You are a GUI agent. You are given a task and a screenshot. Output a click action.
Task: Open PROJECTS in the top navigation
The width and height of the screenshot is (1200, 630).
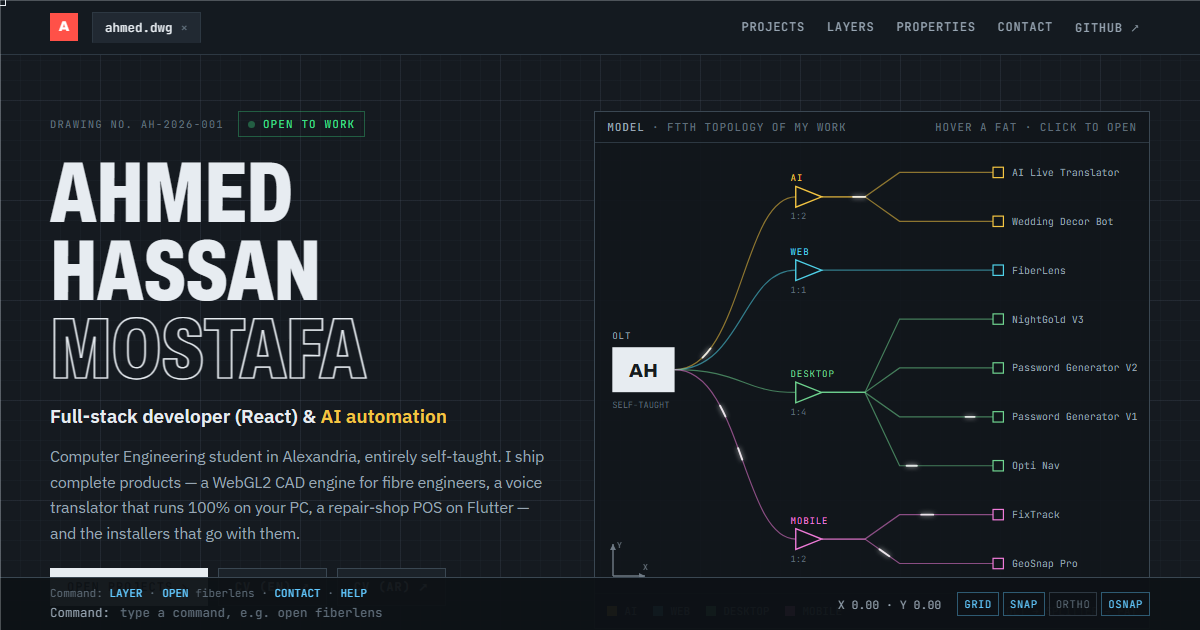coord(773,27)
